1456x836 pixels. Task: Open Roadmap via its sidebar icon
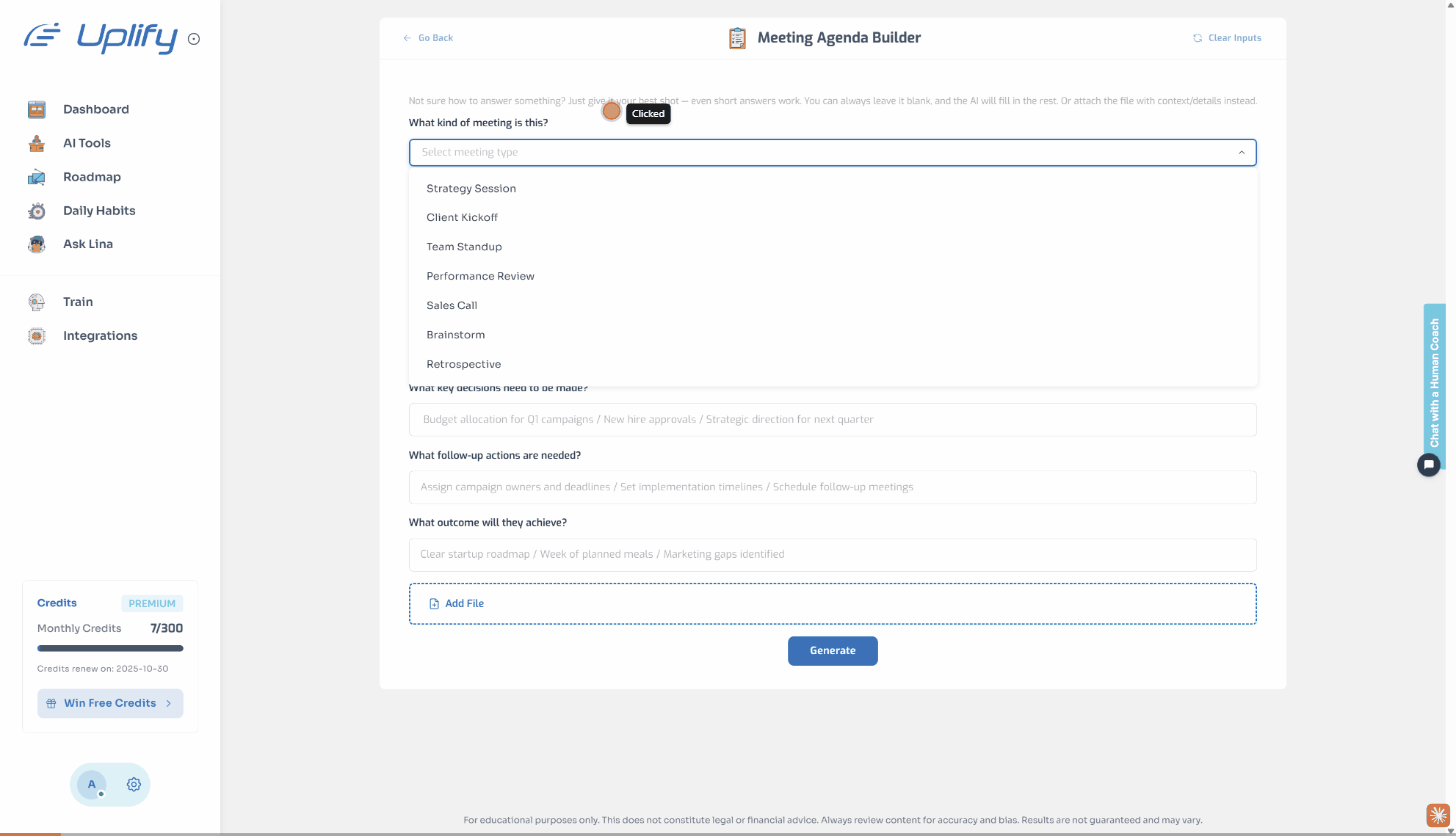[37, 177]
